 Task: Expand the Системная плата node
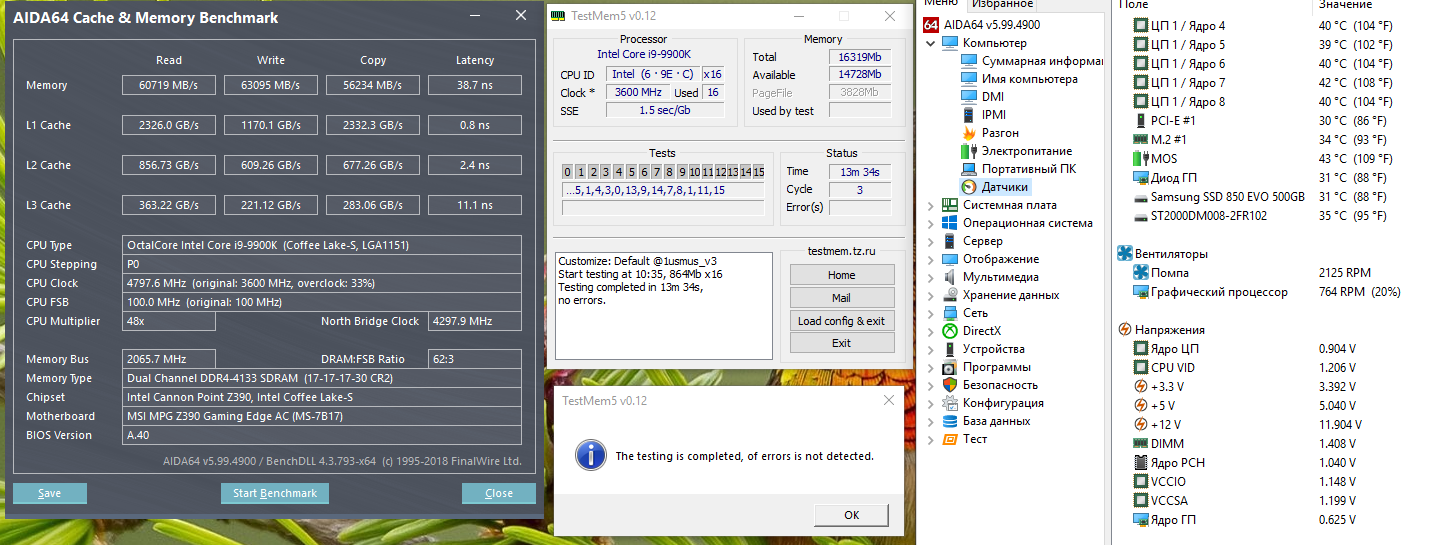click(x=931, y=206)
